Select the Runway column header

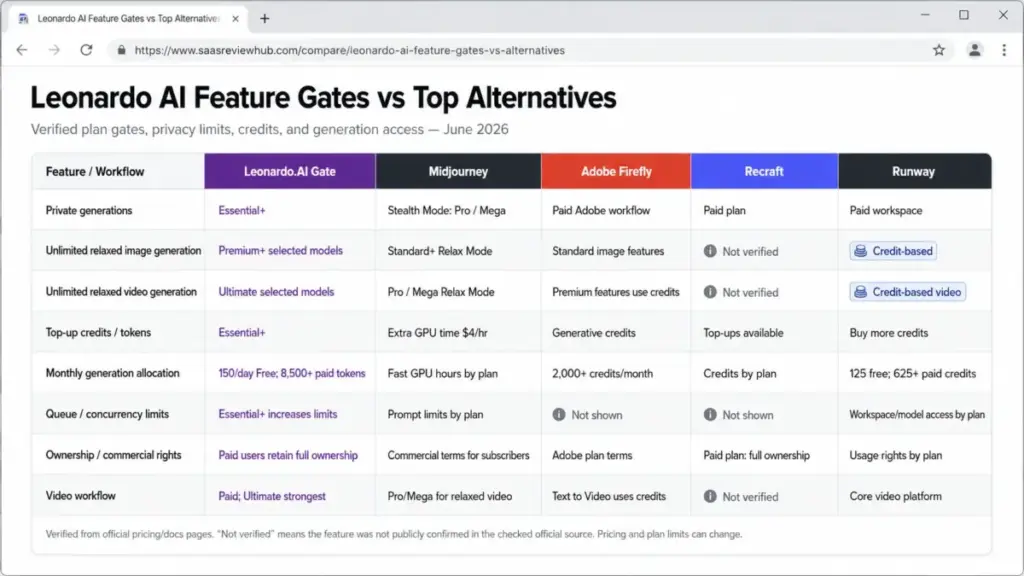pyautogui.click(x=914, y=171)
